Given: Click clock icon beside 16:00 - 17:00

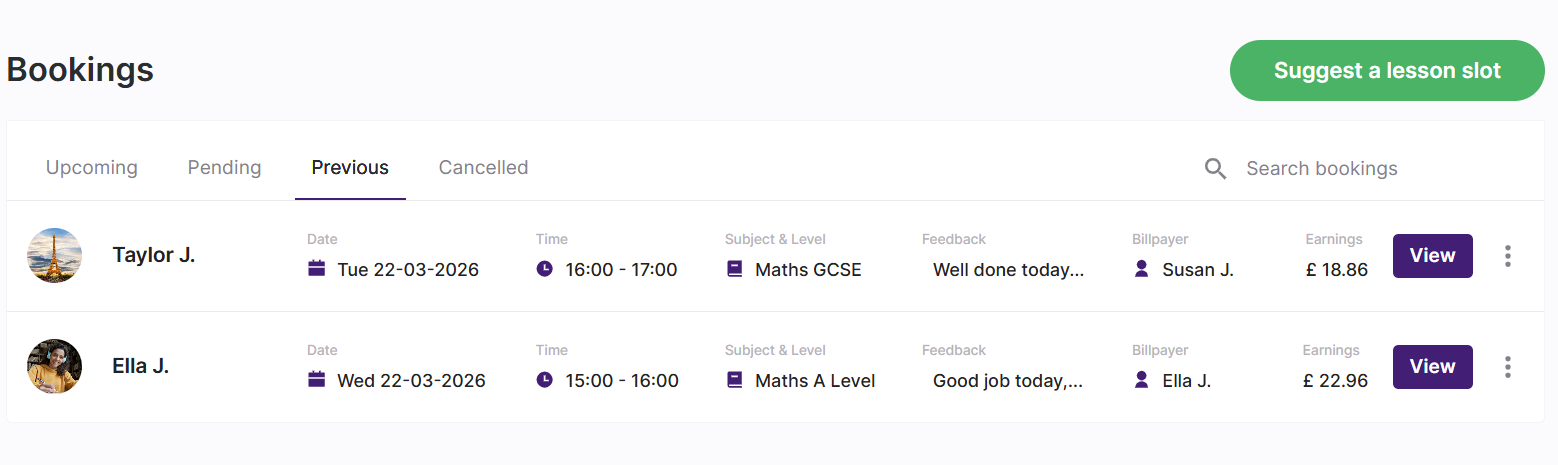Looking at the screenshot, I should click(x=544, y=269).
